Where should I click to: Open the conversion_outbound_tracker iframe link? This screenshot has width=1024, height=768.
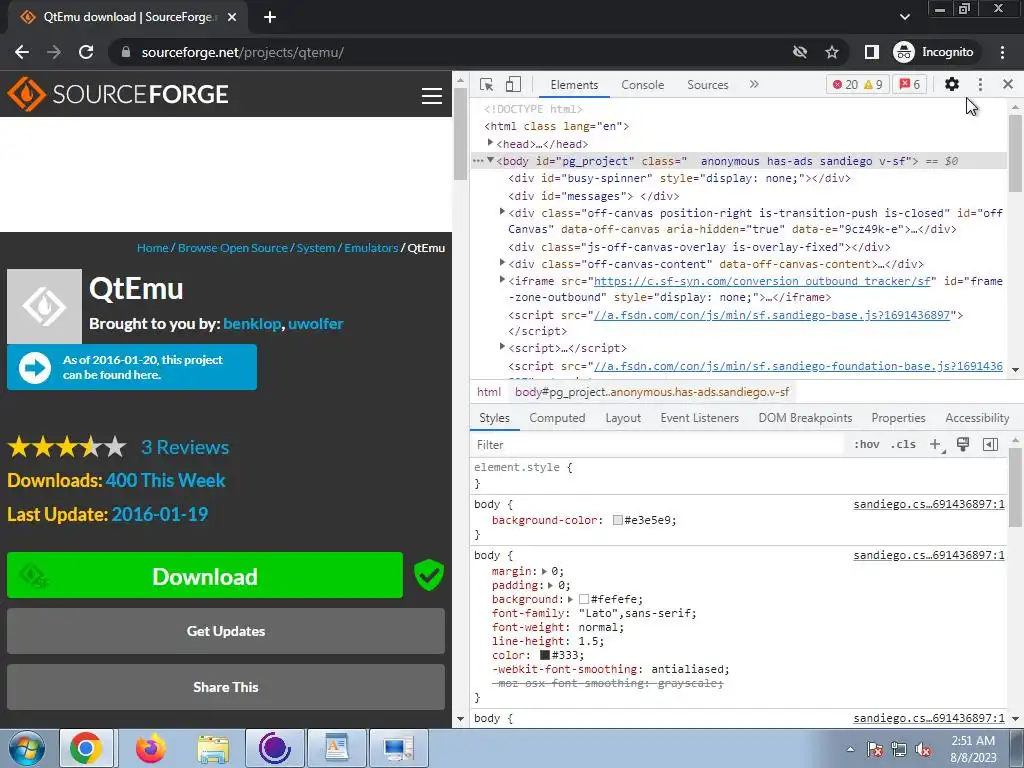click(x=761, y=281)
